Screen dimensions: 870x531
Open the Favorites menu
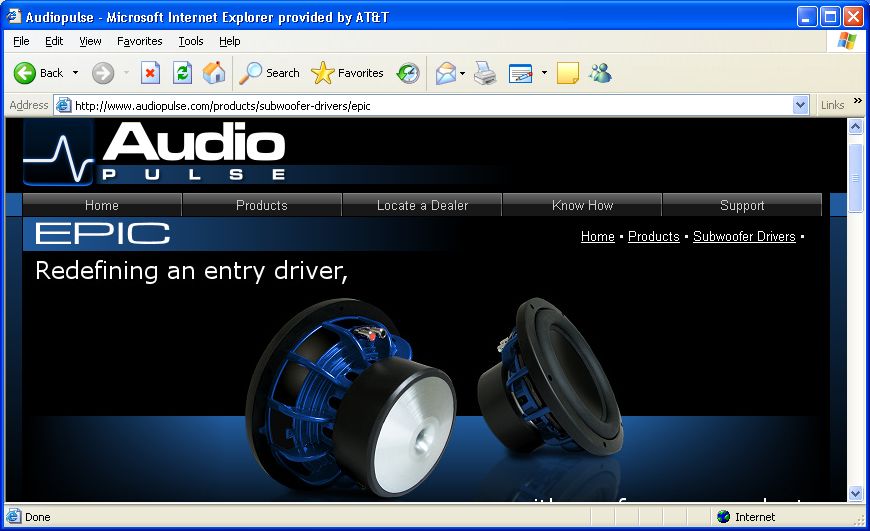[x=139, y=41]
